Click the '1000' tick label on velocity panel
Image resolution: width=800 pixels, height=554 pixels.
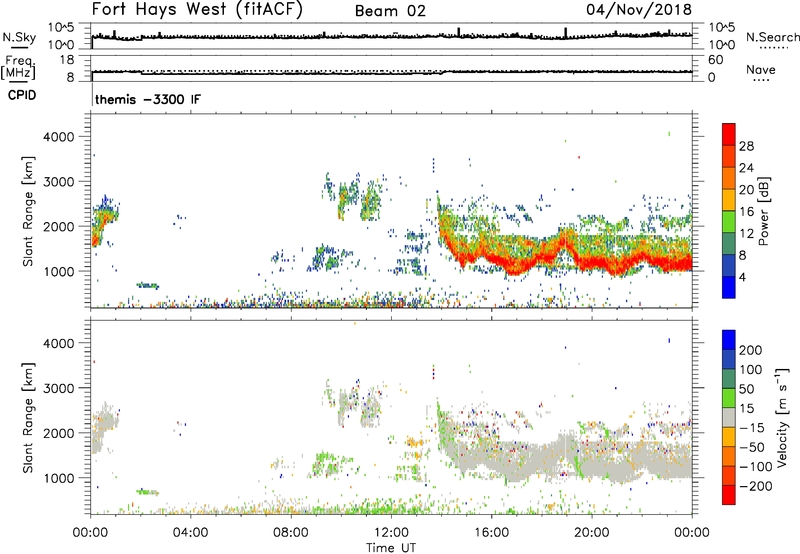point(59,478)
